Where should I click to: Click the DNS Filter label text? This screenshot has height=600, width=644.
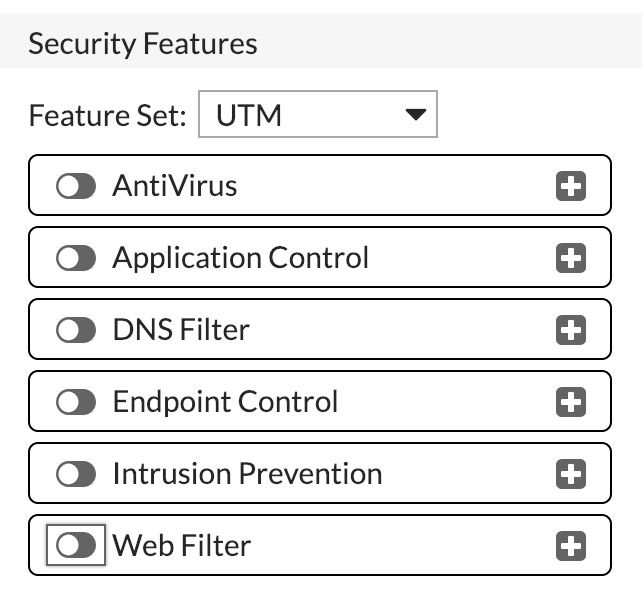click(x=181, y=330)
